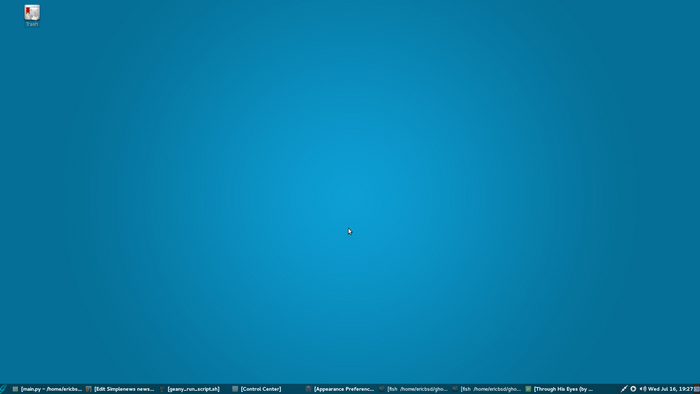Image resolution: width=700 pixels, height=394 pixels.
Task: Restore the Through His Eyes window
Action: 559,389
